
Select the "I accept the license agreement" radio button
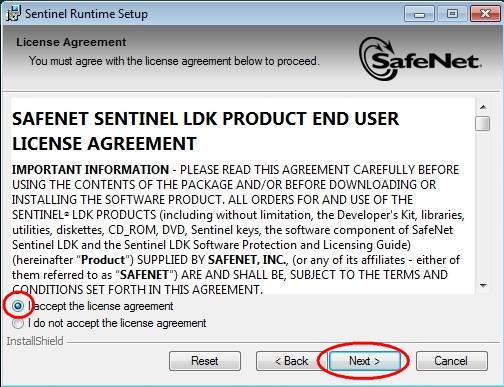pos(18,306)
